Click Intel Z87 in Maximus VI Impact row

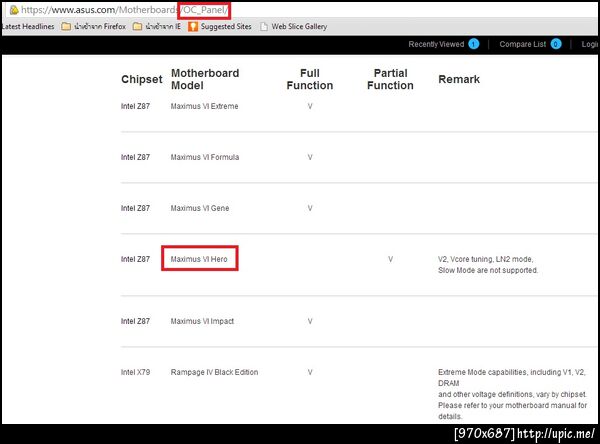click(x=135, y=321)
